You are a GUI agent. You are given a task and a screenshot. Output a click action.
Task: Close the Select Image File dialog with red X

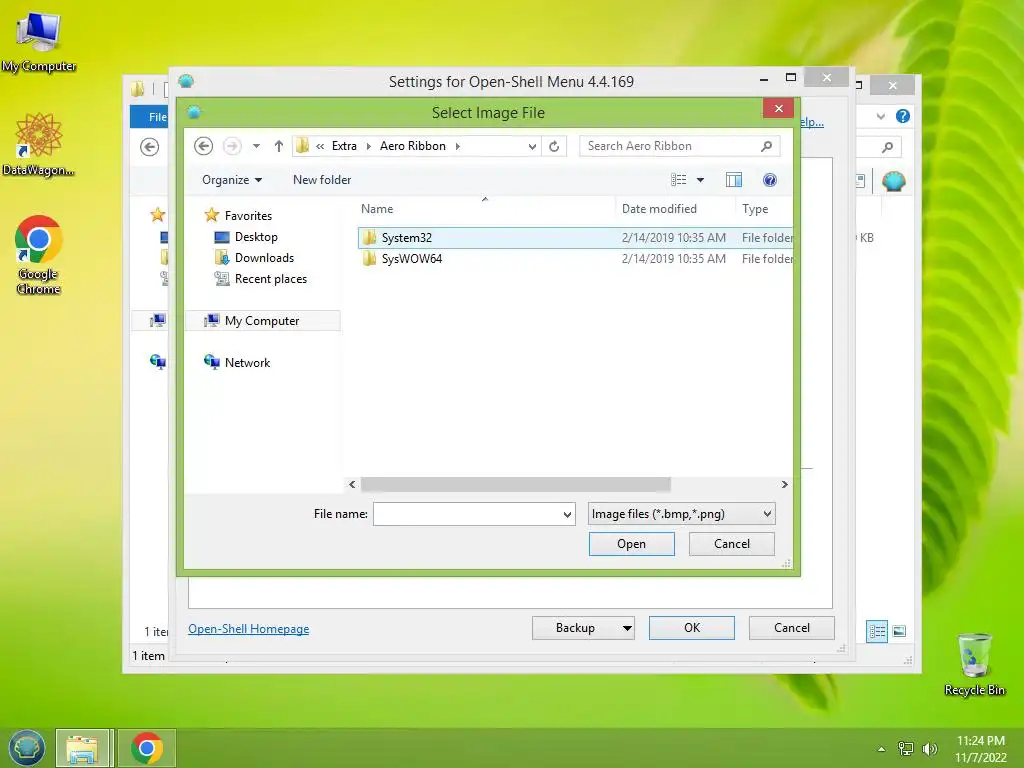pos(778,108)
